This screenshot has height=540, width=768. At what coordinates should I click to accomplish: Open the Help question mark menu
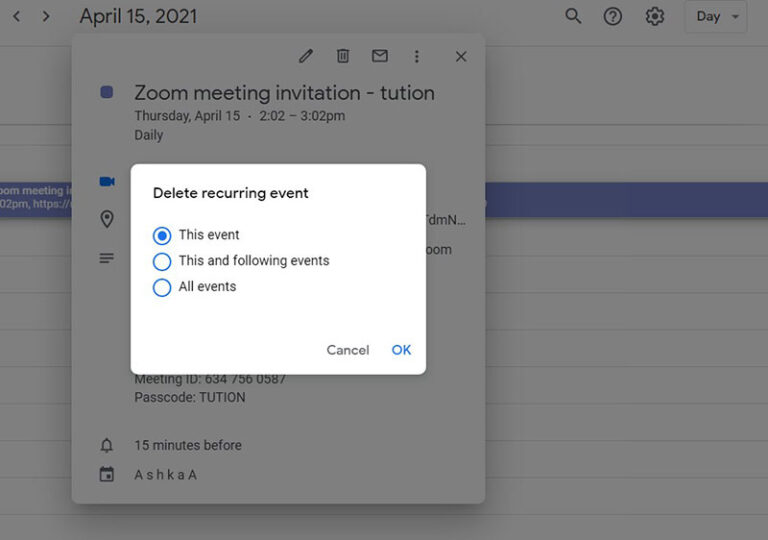(612, 17)
